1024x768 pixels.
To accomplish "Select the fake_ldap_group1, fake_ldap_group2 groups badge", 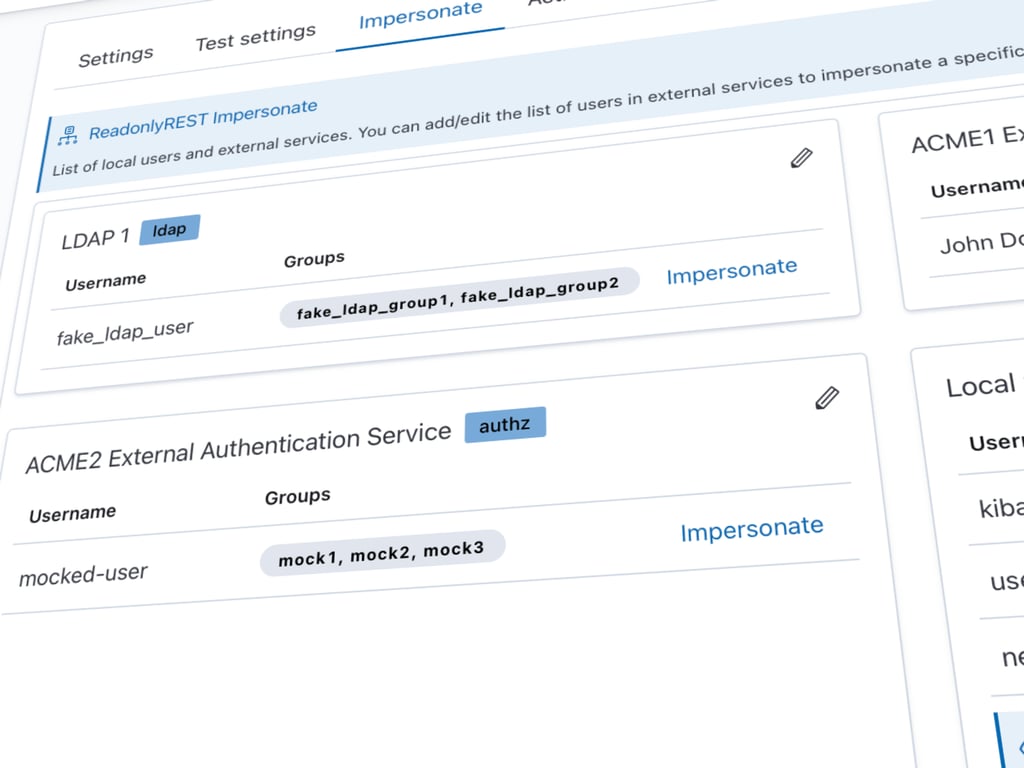I will coord(458,297).
